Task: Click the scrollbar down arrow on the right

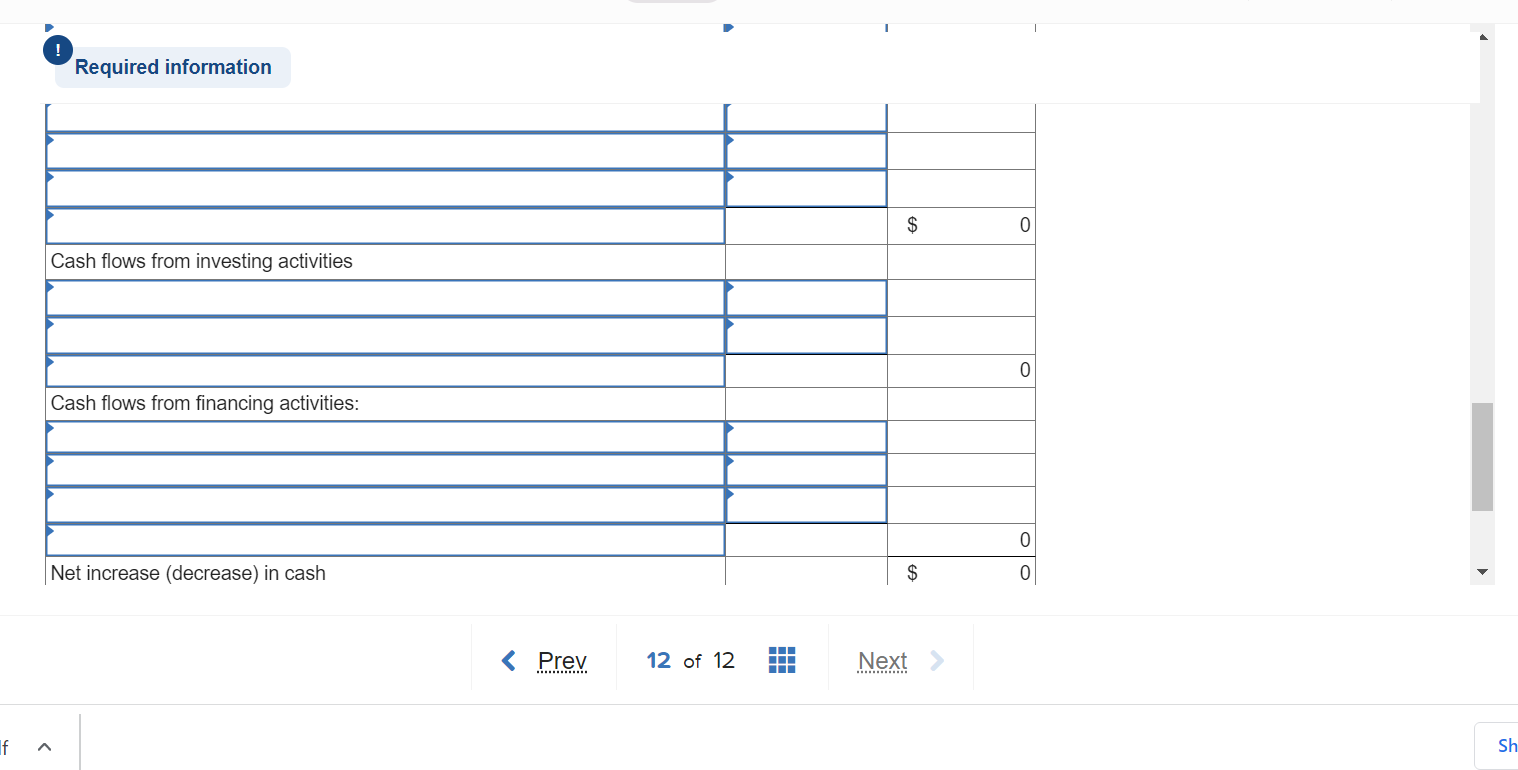Action: tap(1482, 571)
